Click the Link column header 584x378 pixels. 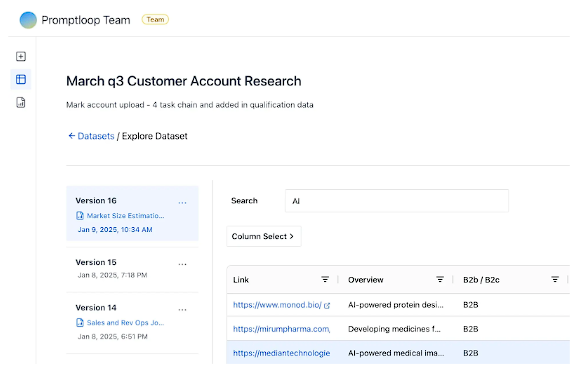click(x=241, y=280)
